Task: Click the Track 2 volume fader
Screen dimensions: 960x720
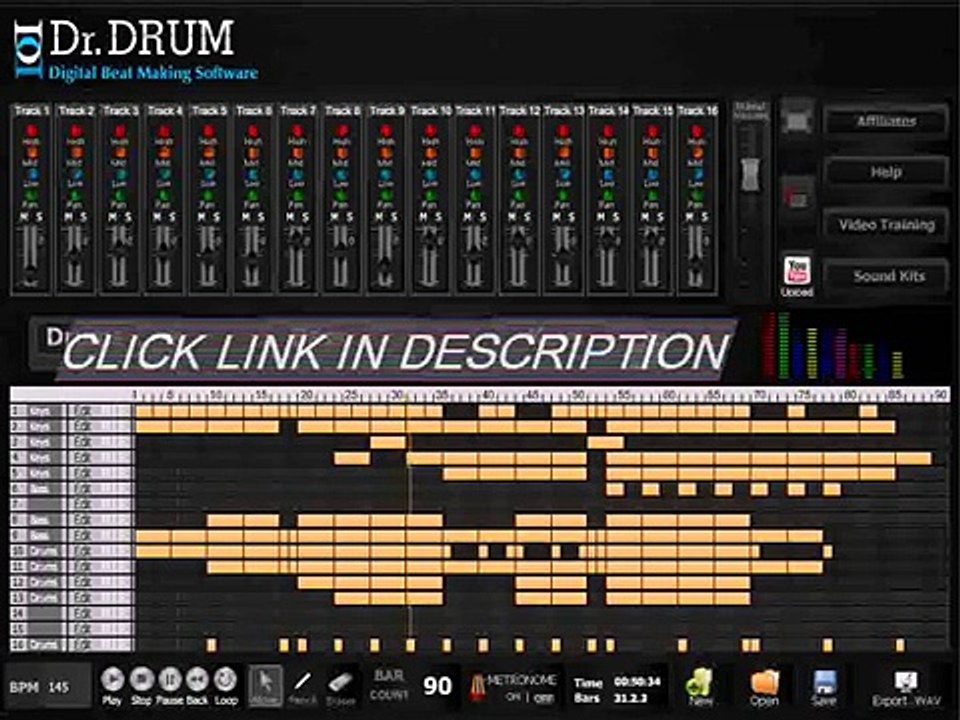Action: point(76,256)
